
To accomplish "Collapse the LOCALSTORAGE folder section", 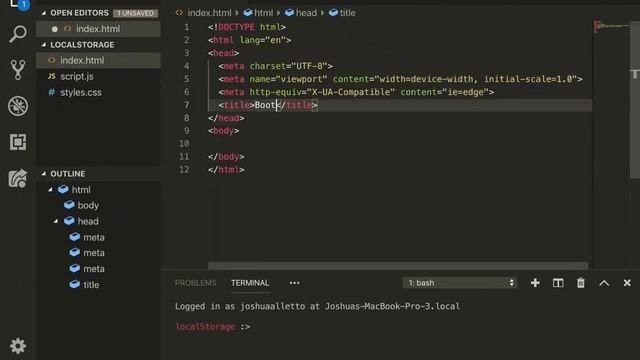I will pos(44,44).
